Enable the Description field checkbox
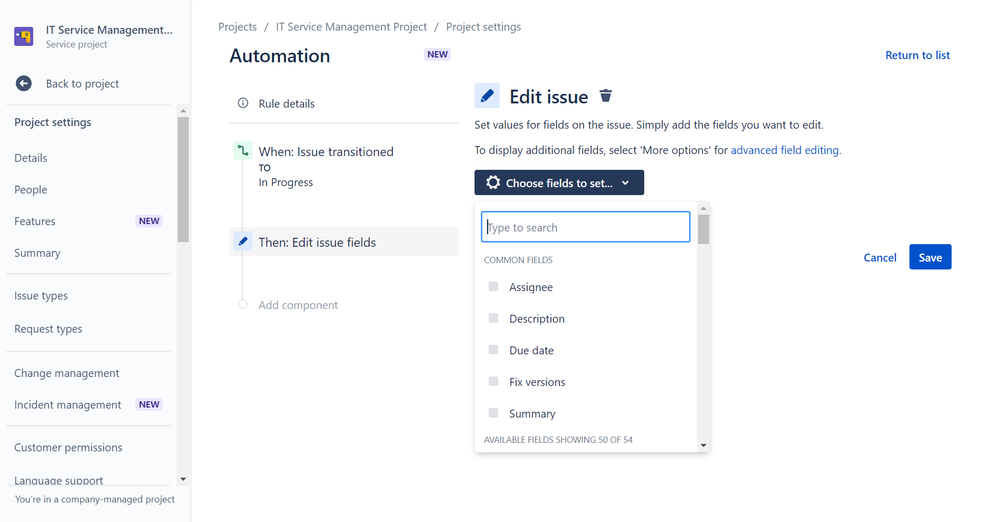998x522 pixels. tap(494, 319)
